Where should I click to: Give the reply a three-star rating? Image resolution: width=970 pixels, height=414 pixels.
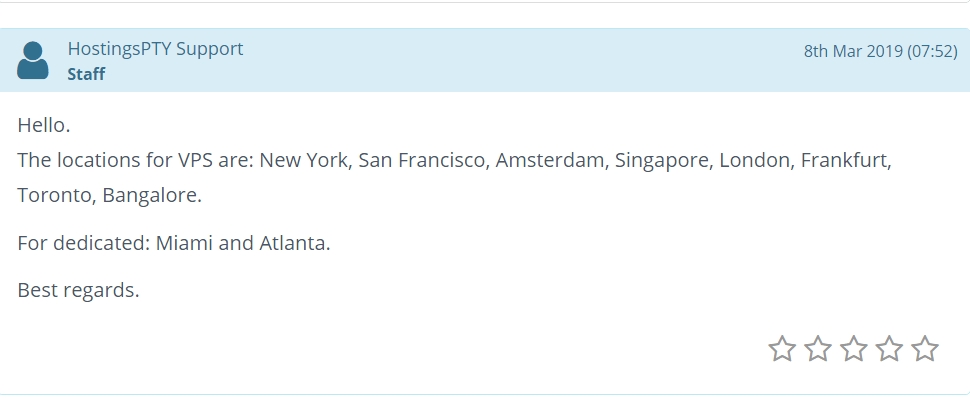(854, 349)
